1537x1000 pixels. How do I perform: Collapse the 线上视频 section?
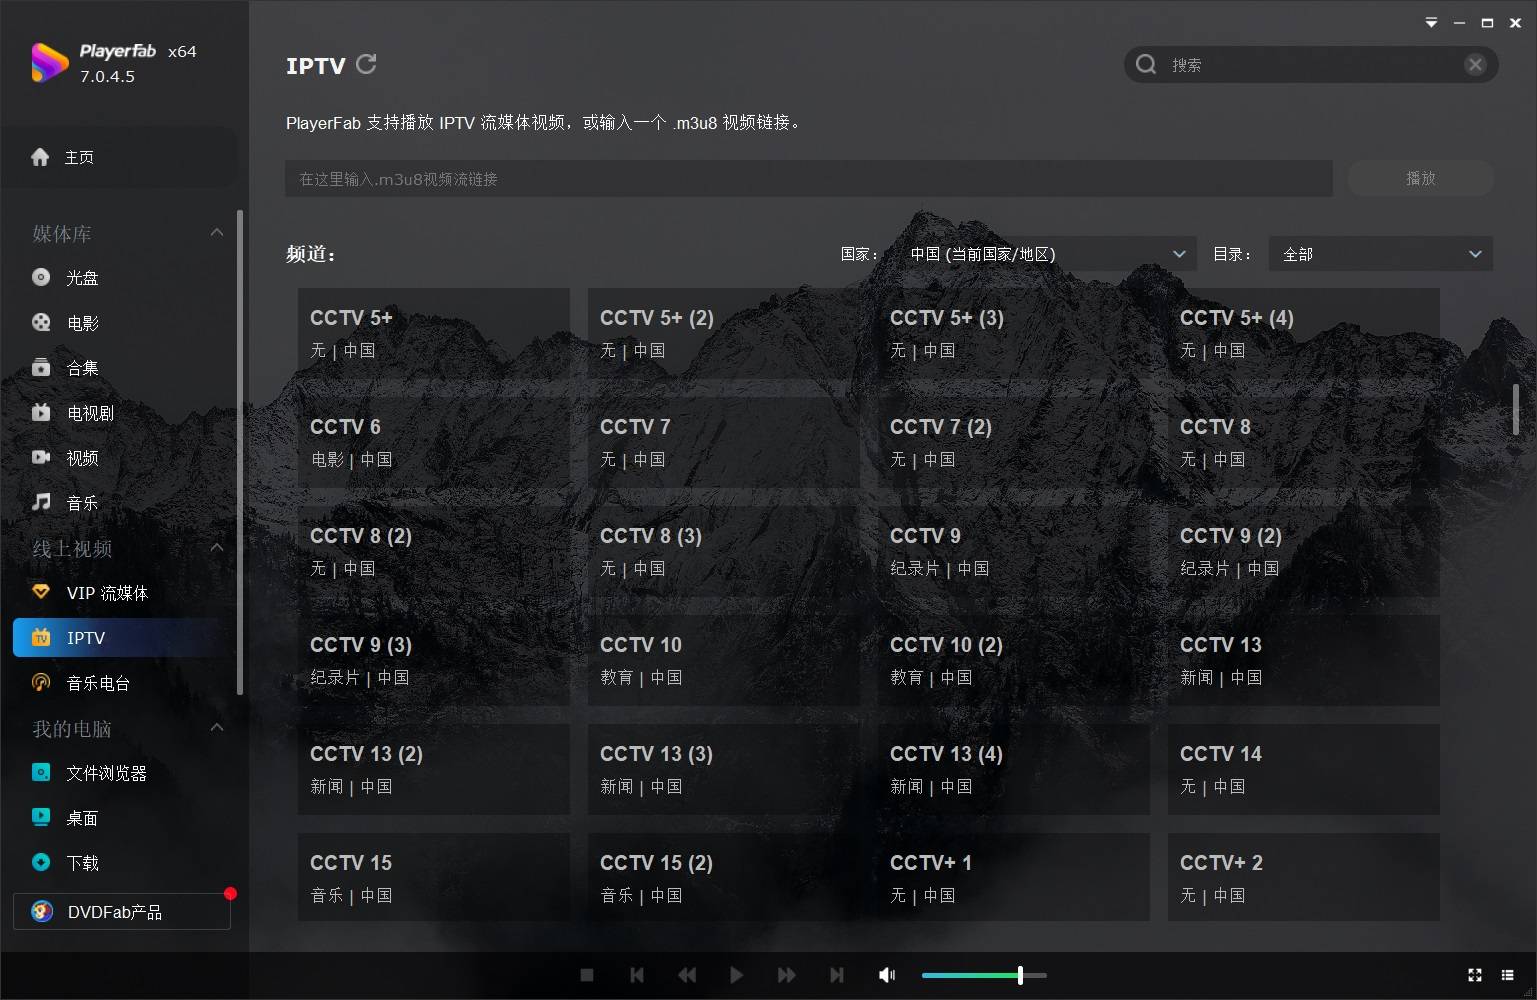pos(217,547)
